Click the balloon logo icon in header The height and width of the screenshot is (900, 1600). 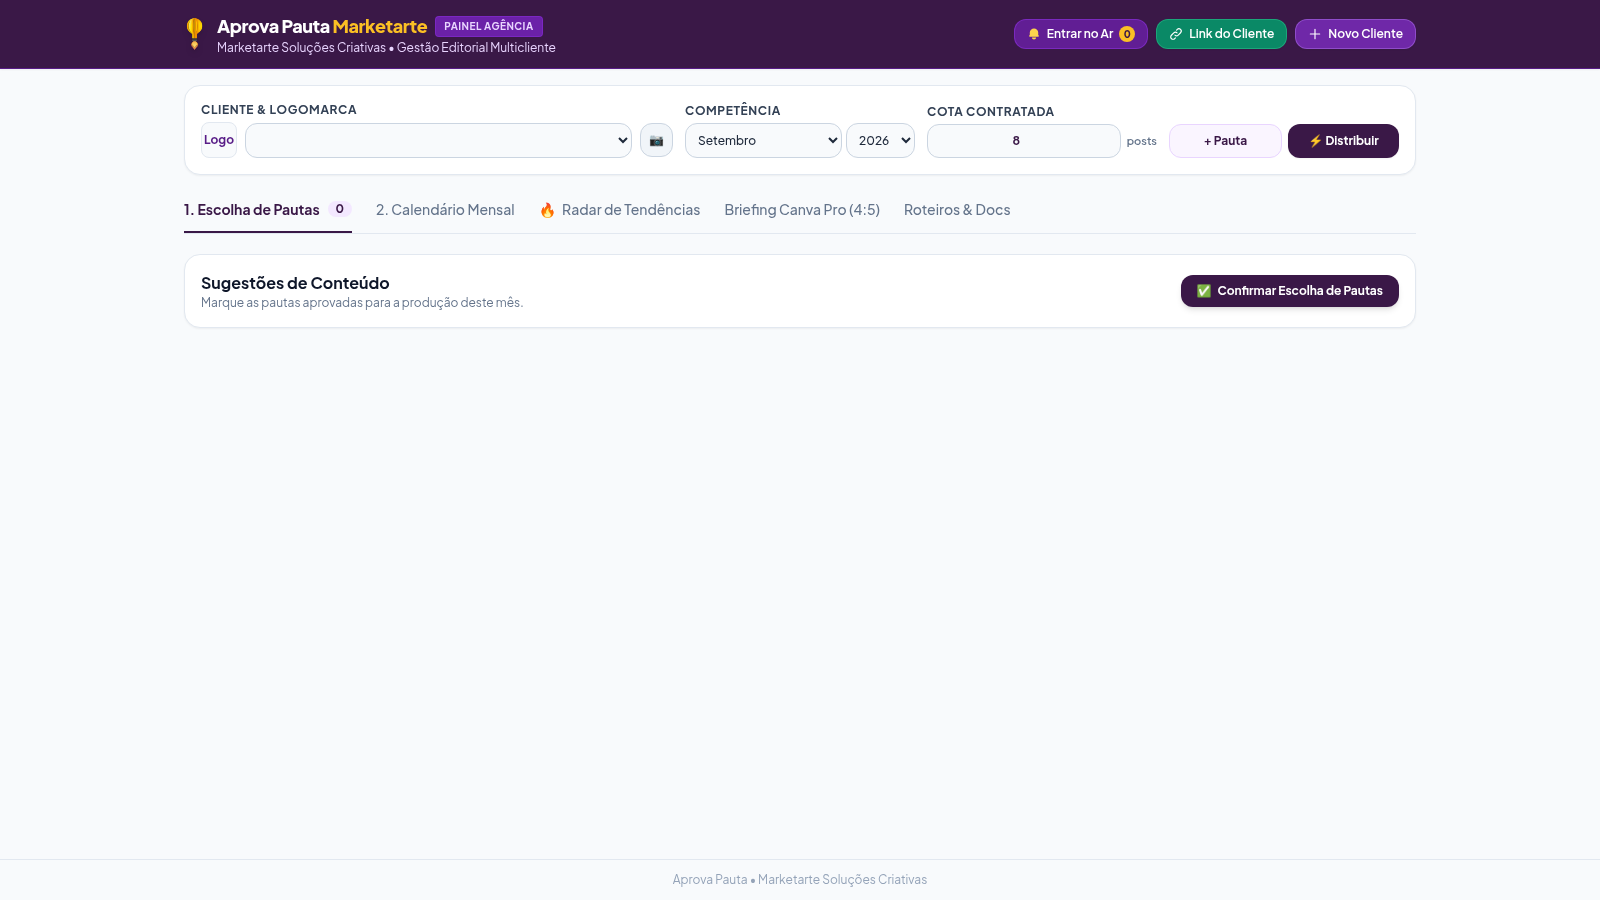click(195, 34)
